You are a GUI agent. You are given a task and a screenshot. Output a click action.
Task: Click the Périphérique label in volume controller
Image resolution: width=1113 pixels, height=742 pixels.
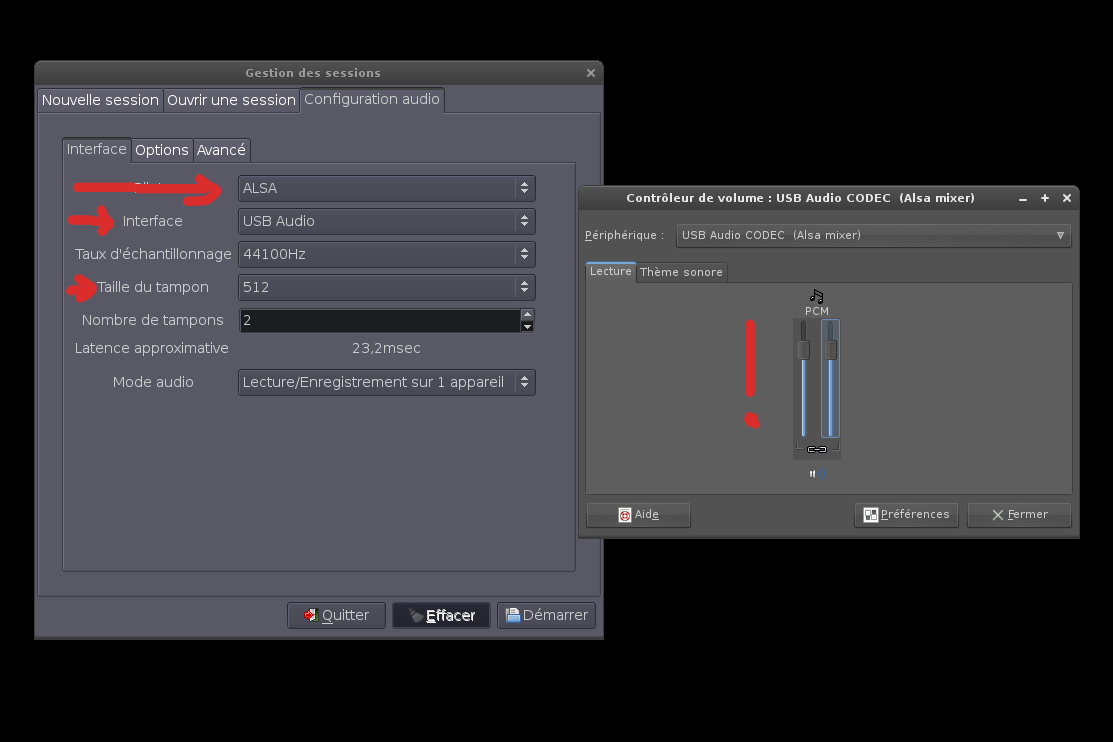pos(625,235)
